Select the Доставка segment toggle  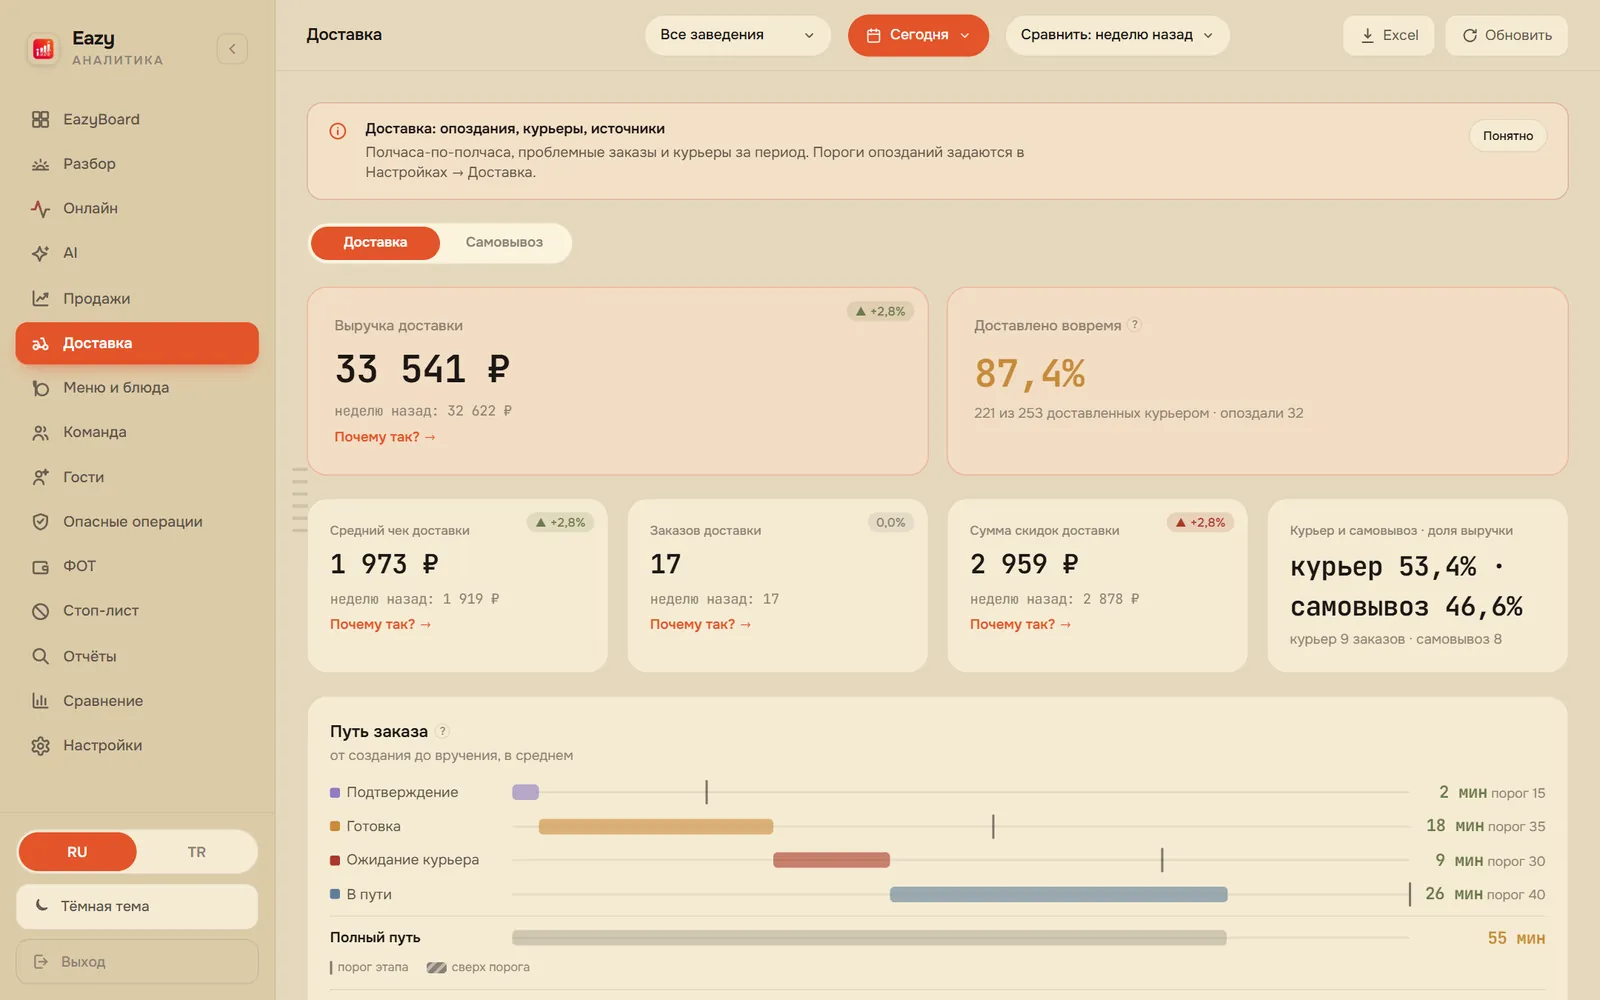point(375,242)
